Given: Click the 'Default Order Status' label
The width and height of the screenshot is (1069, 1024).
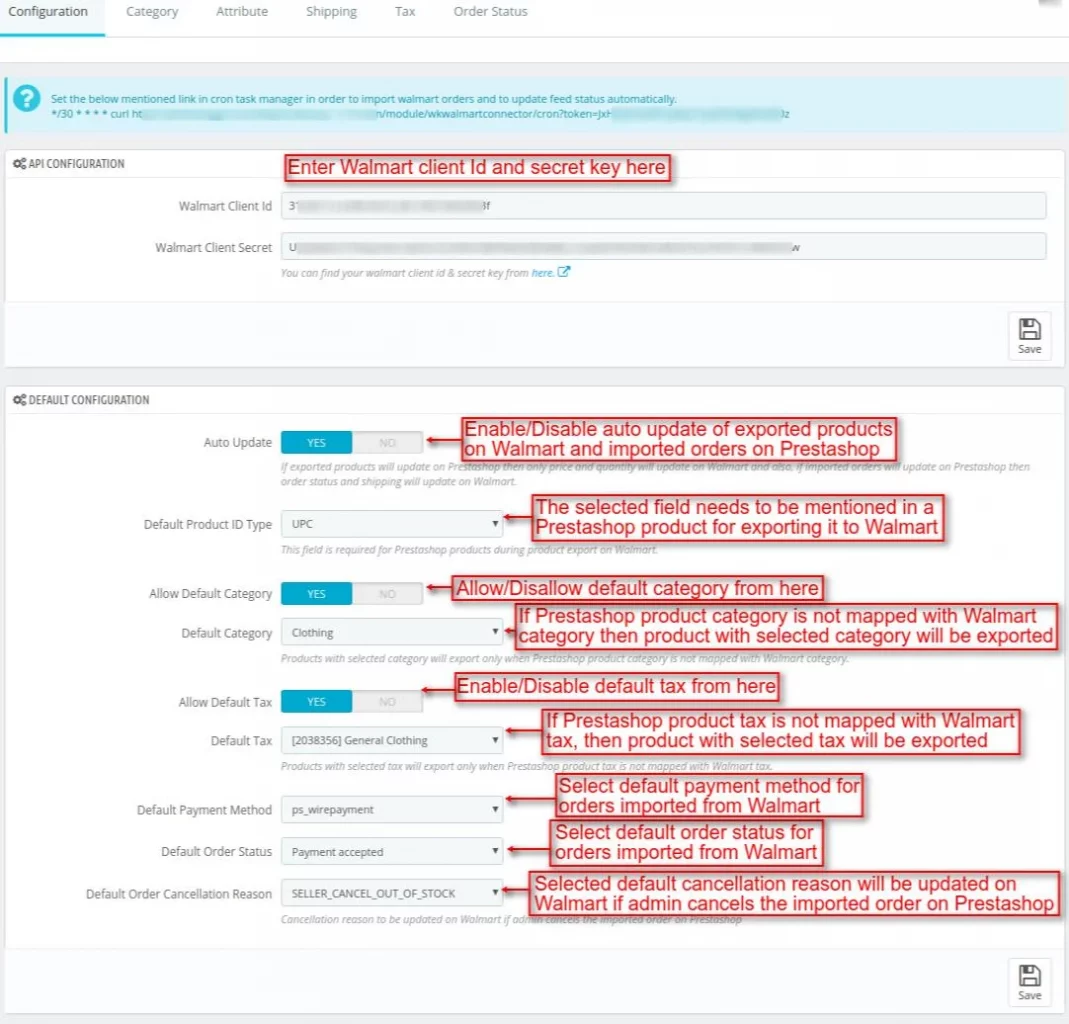Looking at the screenshot, I should (216, 852).
